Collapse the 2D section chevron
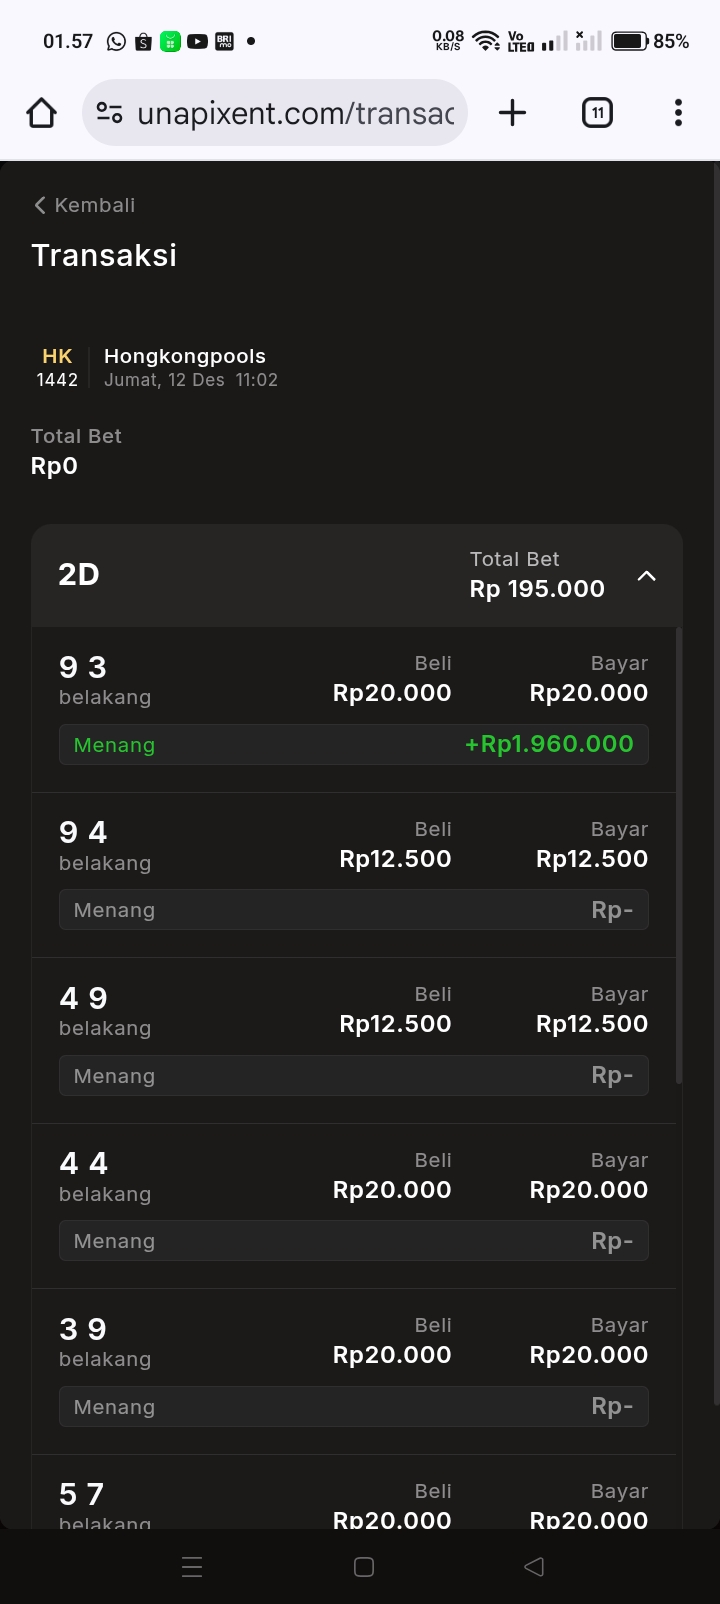 (647, 576)
